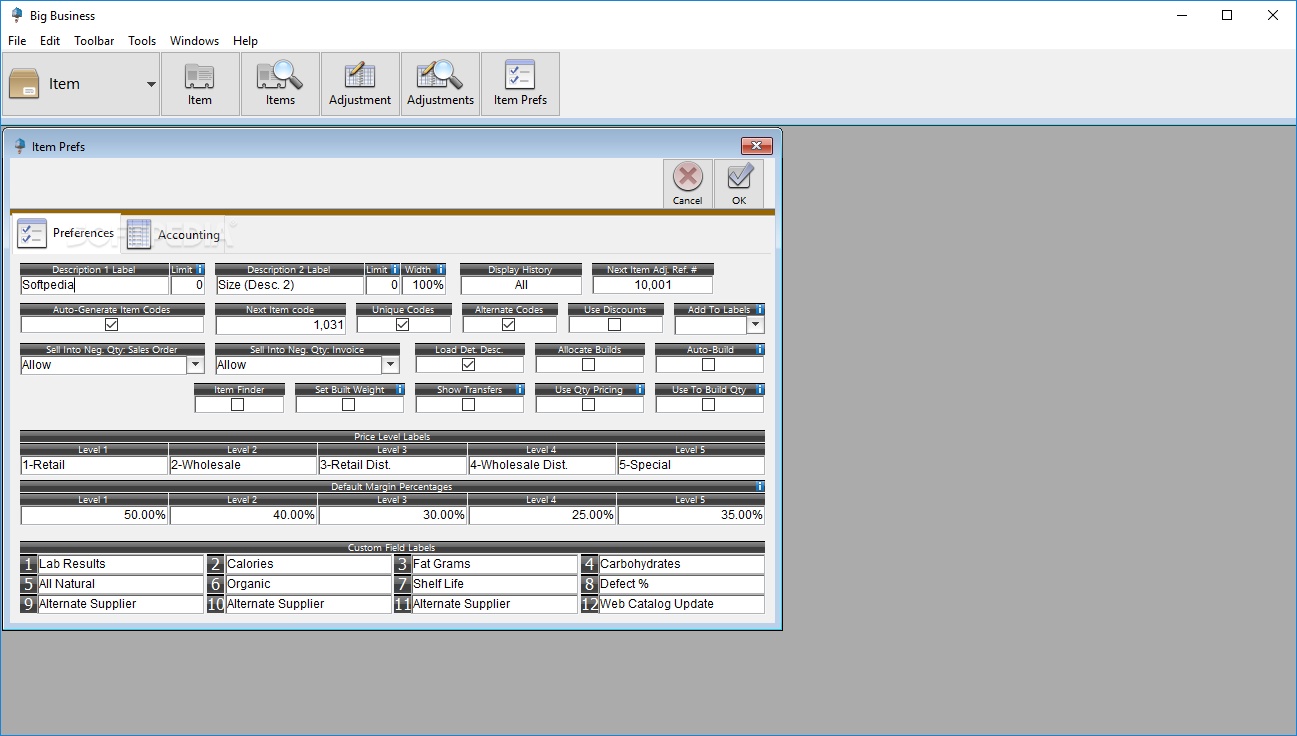
Task: Click info icon next to Show Transfers
Action: tap(520, 390)
